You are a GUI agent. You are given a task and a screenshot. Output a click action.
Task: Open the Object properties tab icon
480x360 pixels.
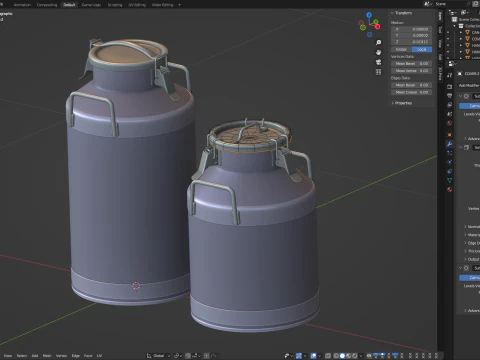point(449,135)
